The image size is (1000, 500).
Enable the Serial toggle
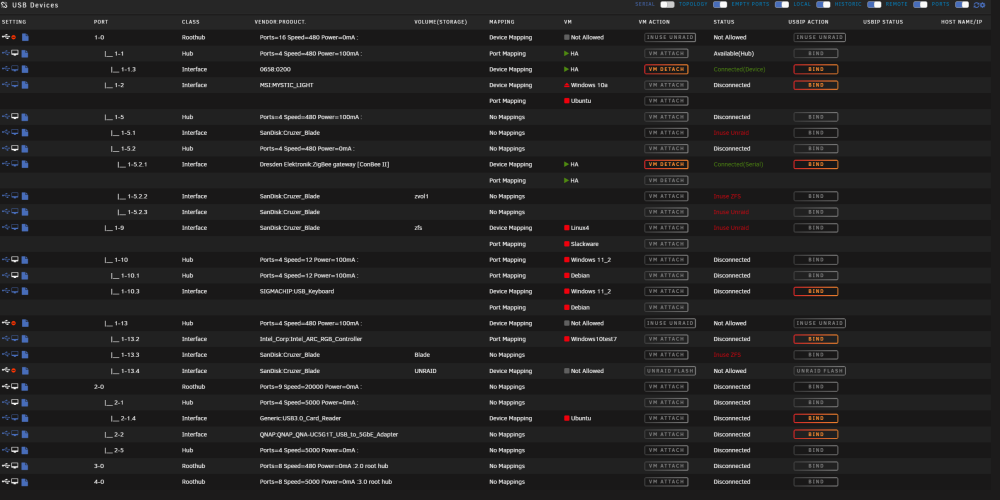click(667, 4)
